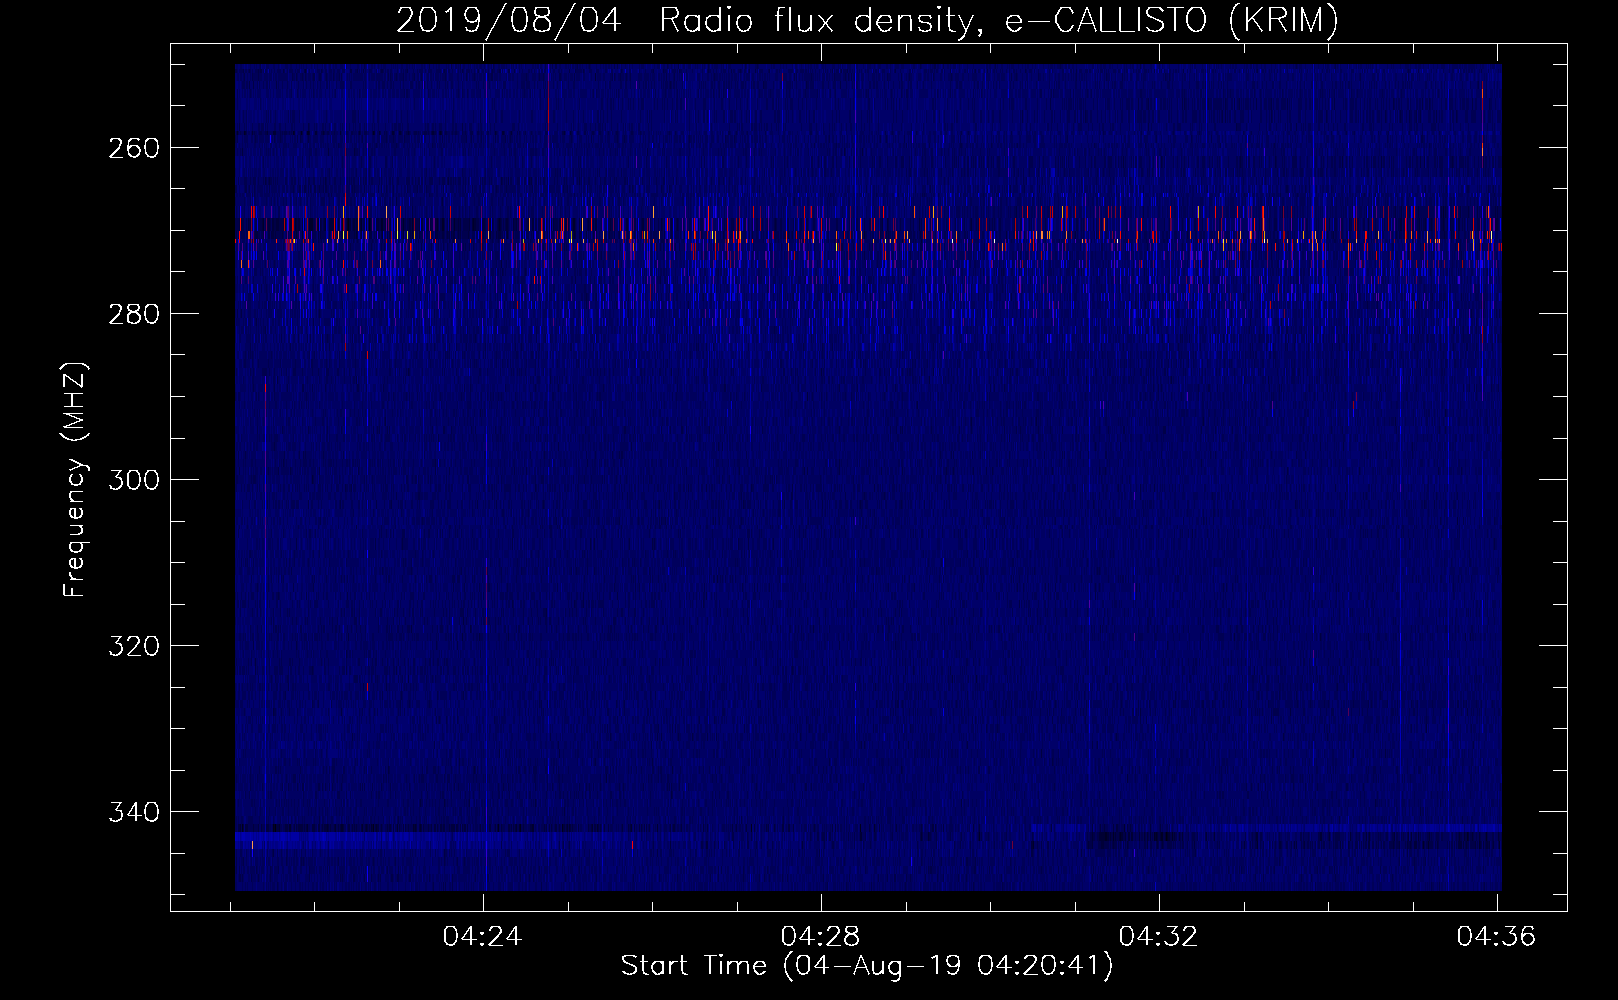Image resolution: width=1618 pixels, height=1000 pixels.
Task: Click the 04:28 time tick label
Action: (x=821, y=937)
